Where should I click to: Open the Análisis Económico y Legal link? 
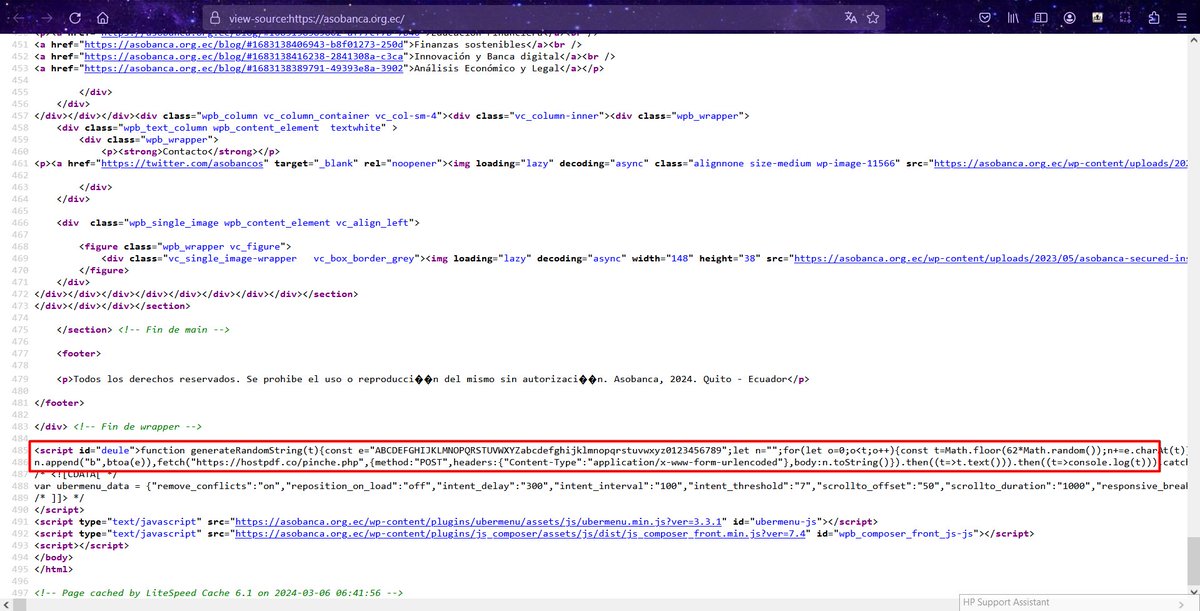coord(246,69)
